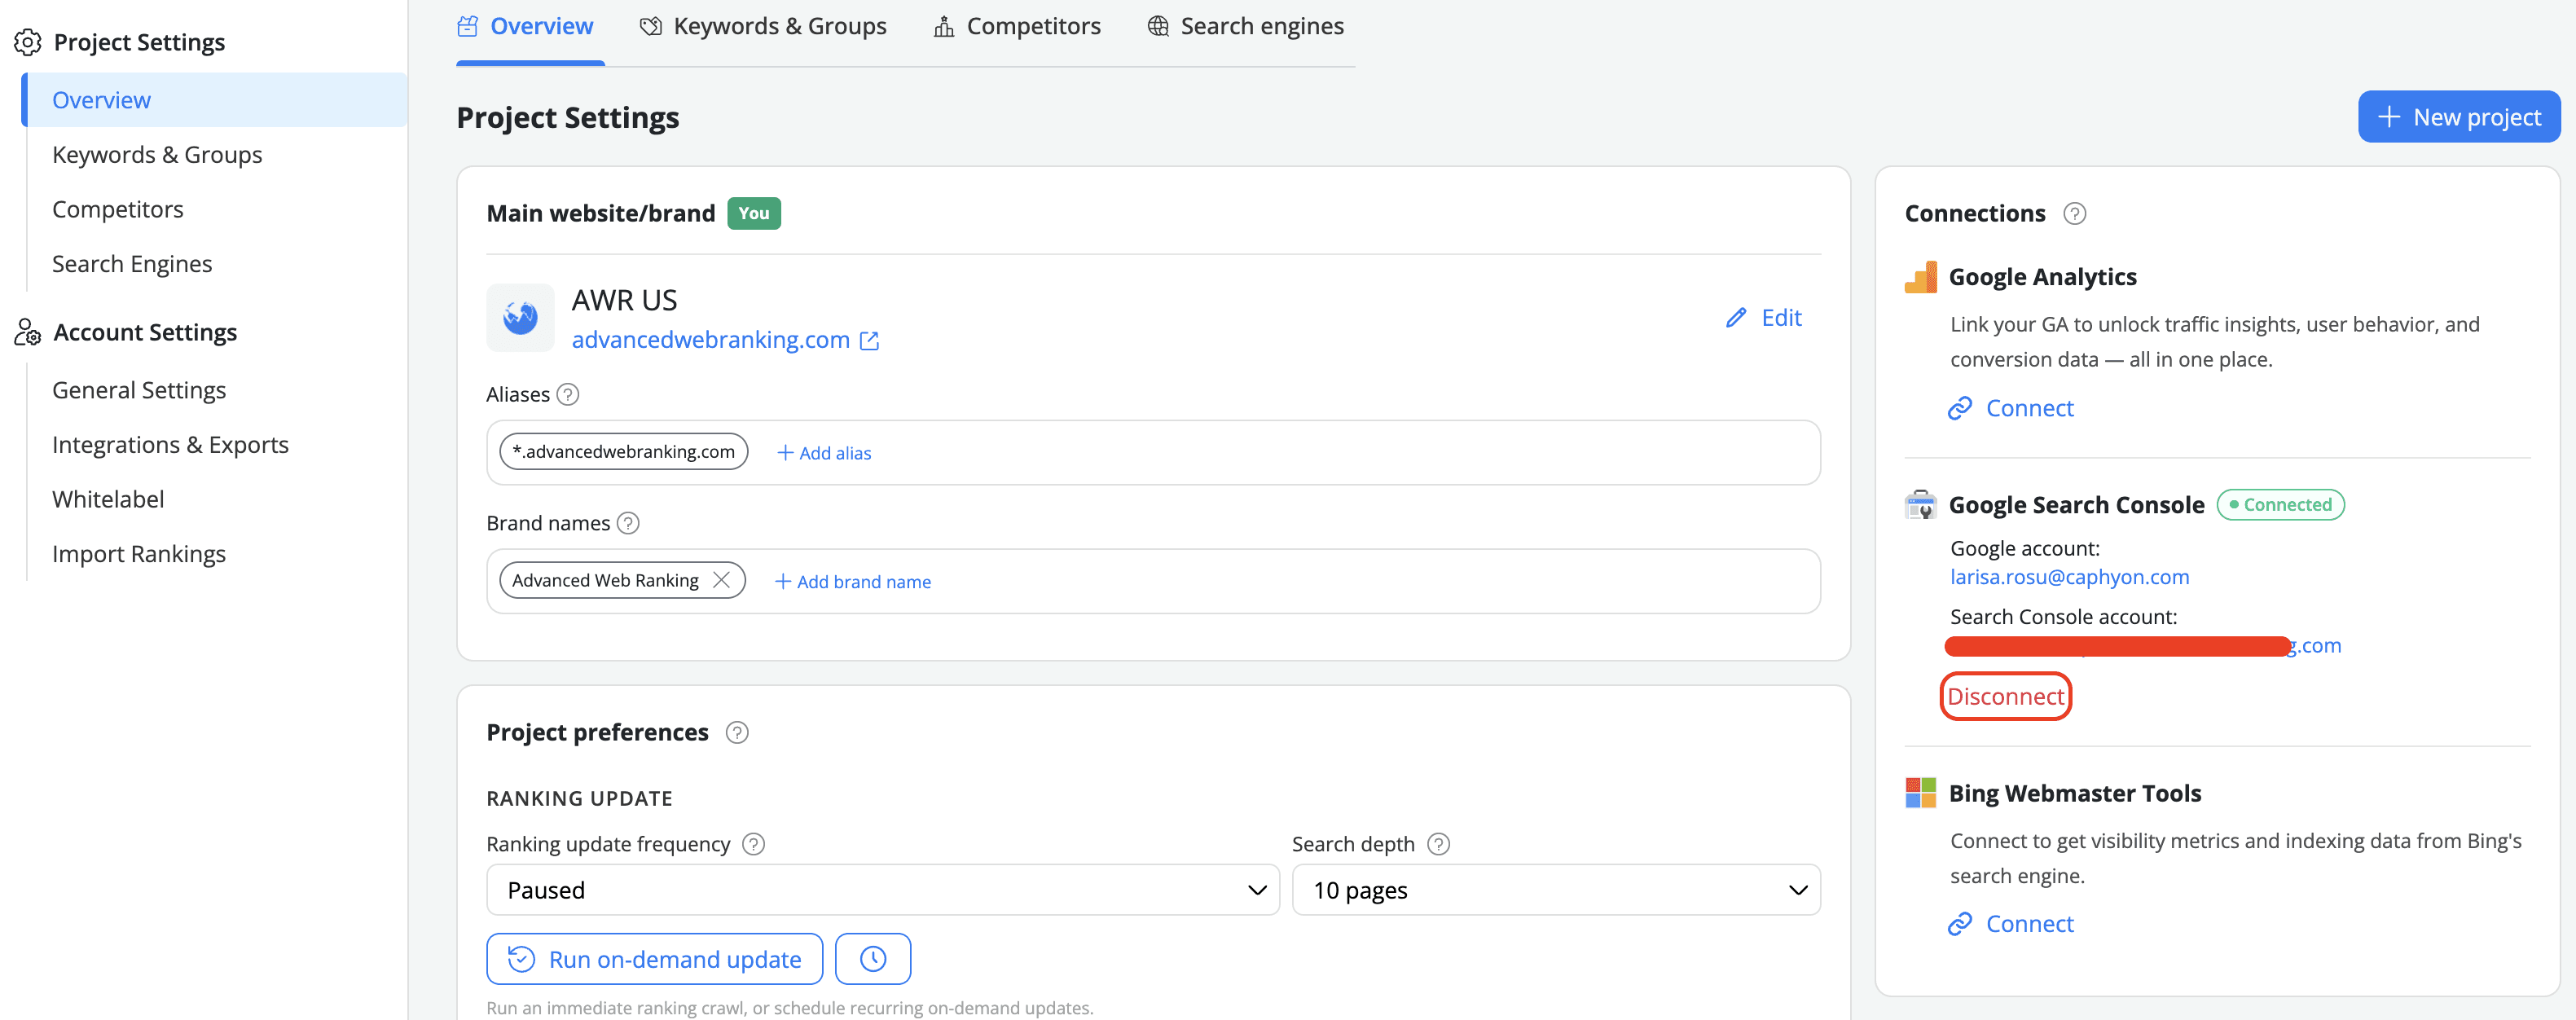Screen dimensions: 2576x1020
Task: Open help icon beside Search depth
Action: [1438, 844]
